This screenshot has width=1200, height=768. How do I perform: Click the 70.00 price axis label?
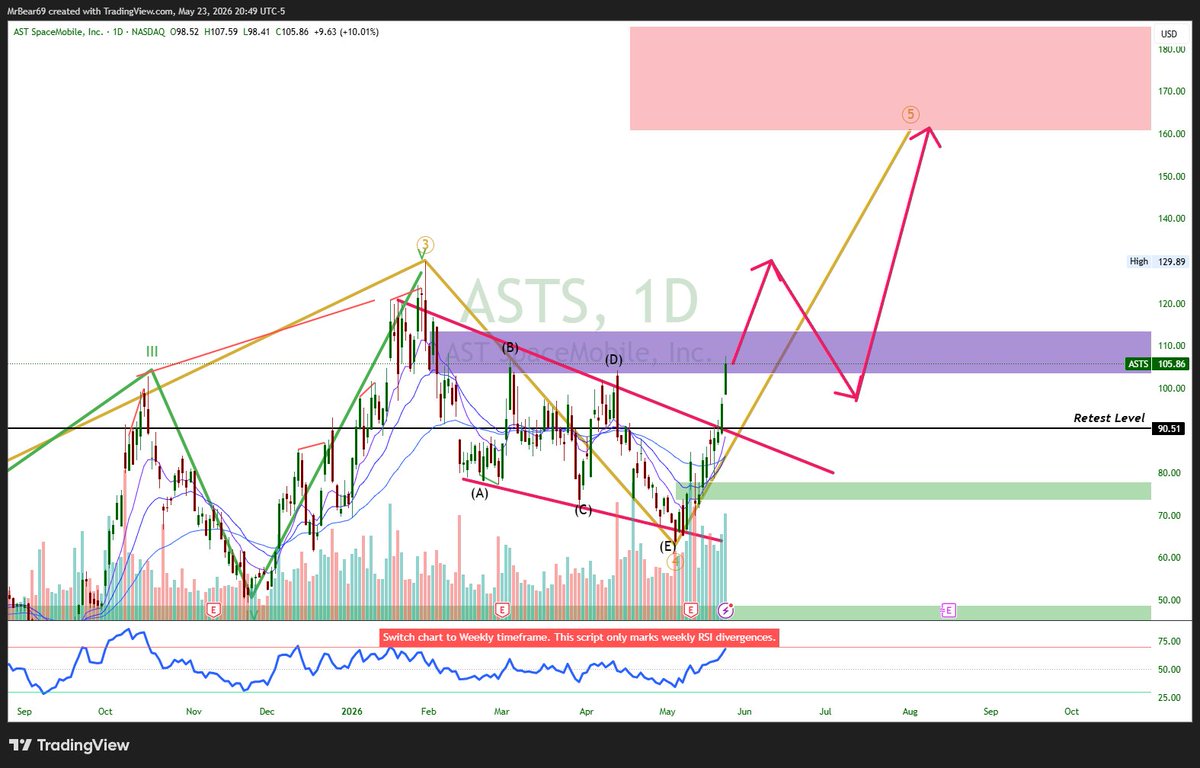(x=1172, y=515)
